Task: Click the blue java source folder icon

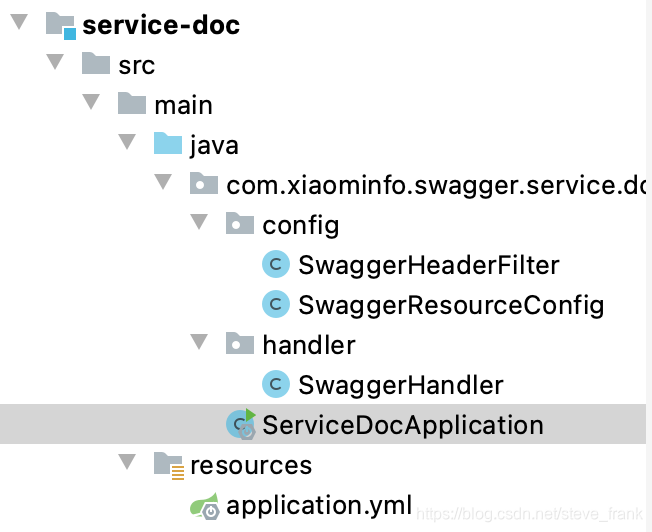Action: pos(168,144)
